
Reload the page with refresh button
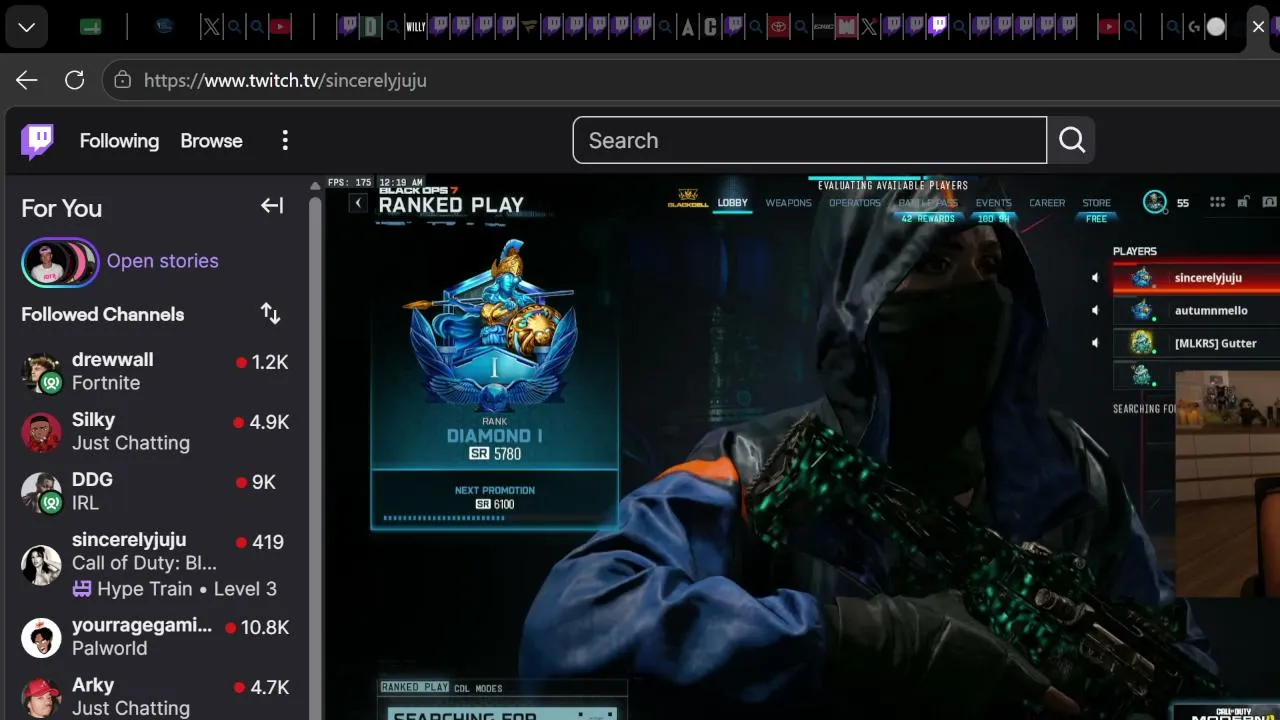(74, 80)
